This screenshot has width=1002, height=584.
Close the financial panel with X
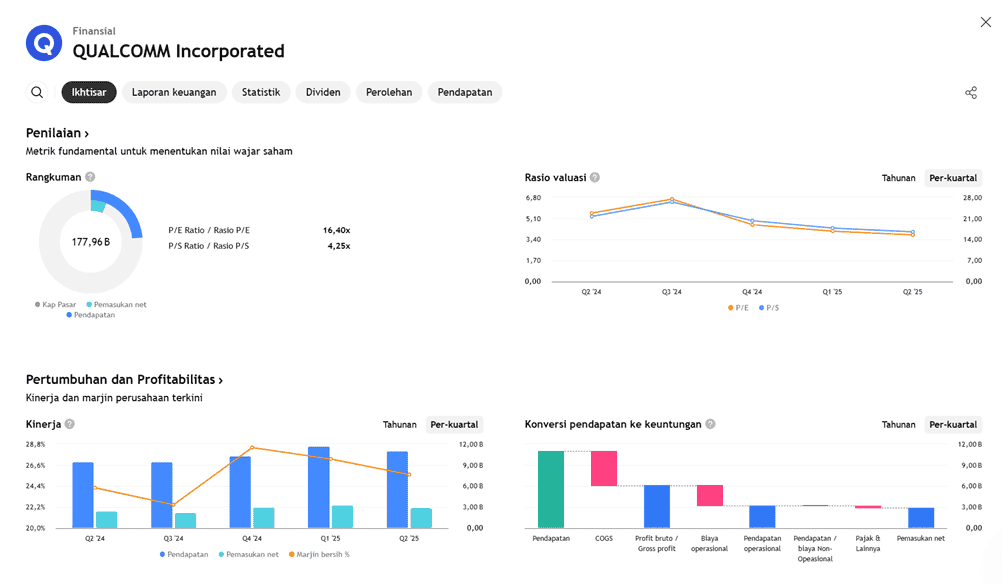pos(985,22)
